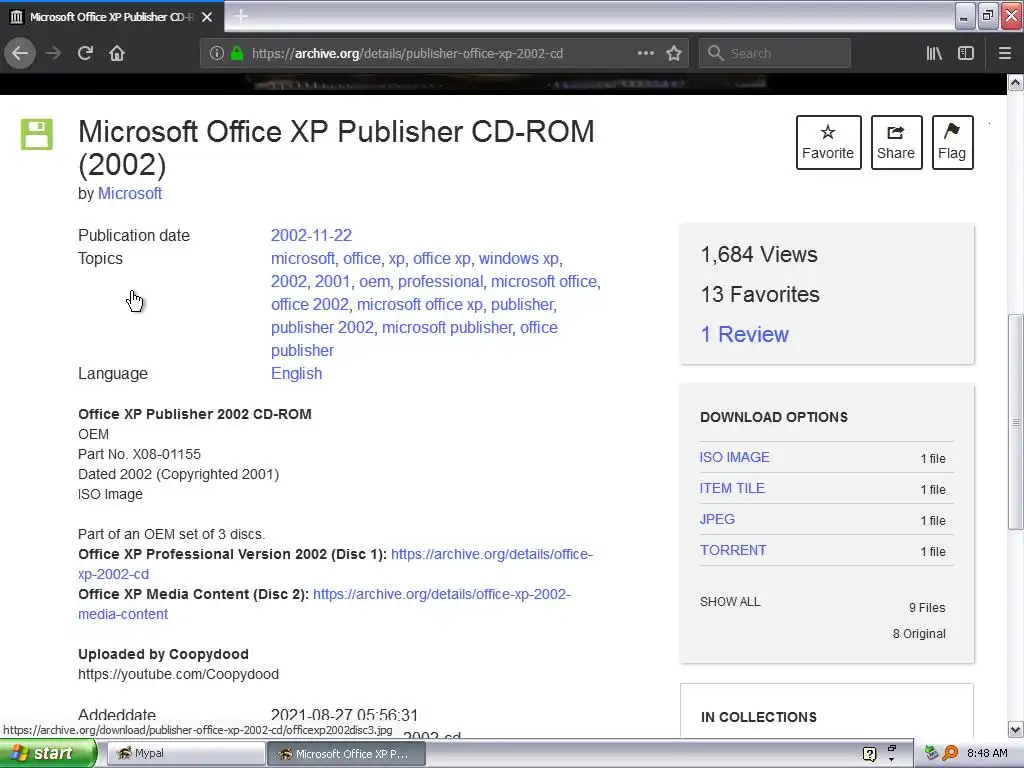
Task: Select Microsoft Office XP P... taskbar button
Action: 347,753
